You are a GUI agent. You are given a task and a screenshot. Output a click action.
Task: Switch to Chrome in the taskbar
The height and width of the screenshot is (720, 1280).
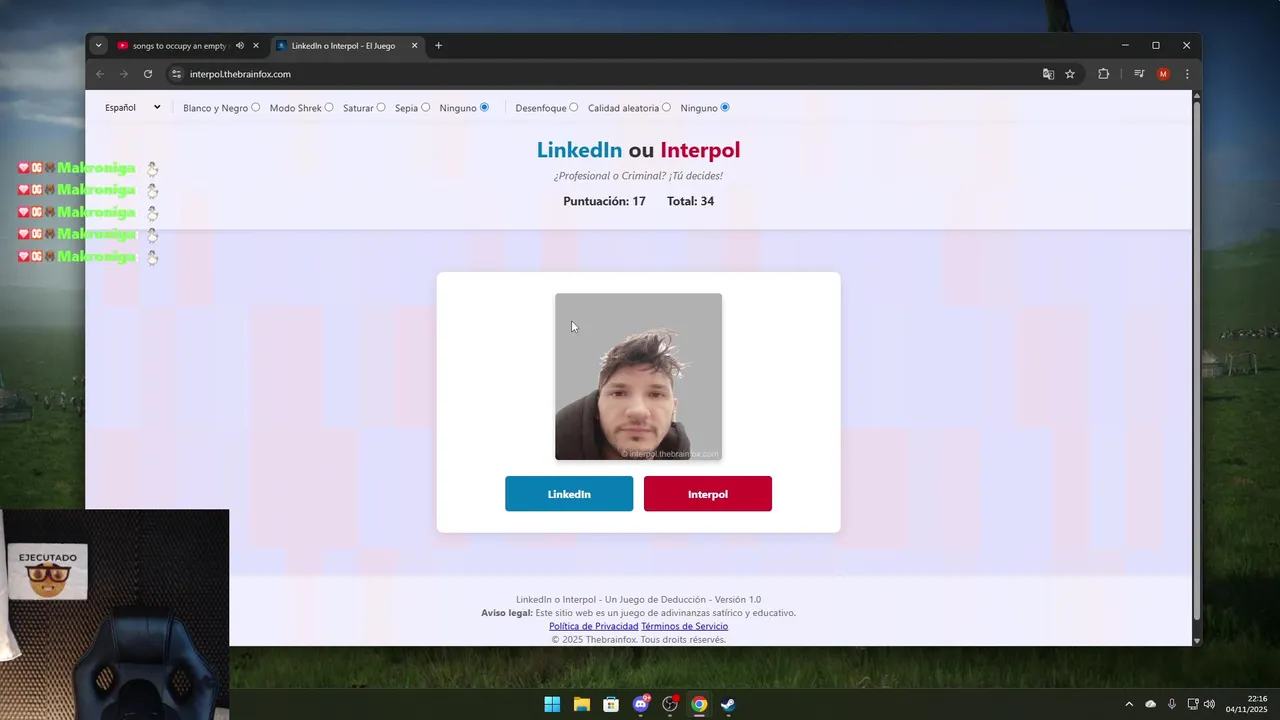tap(699, 704)
